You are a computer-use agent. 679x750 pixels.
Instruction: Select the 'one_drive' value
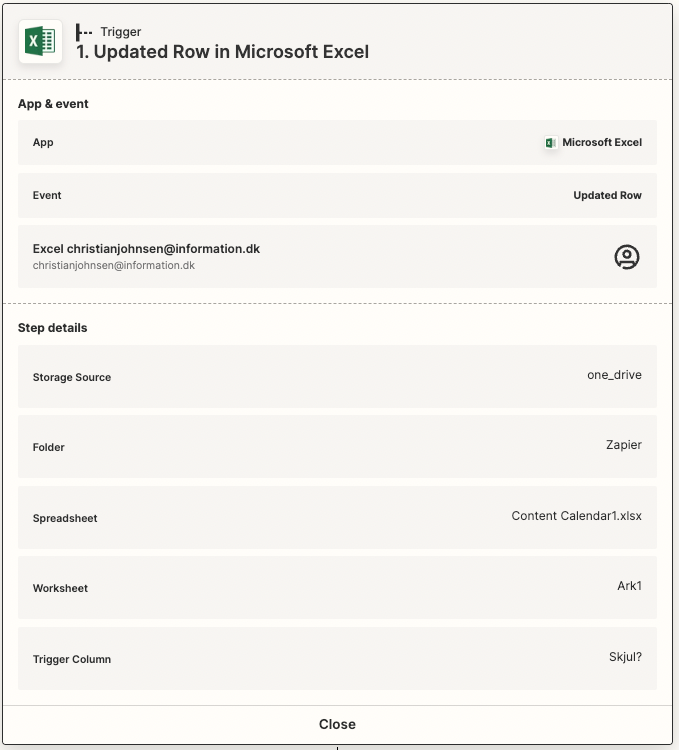[614, 375]
